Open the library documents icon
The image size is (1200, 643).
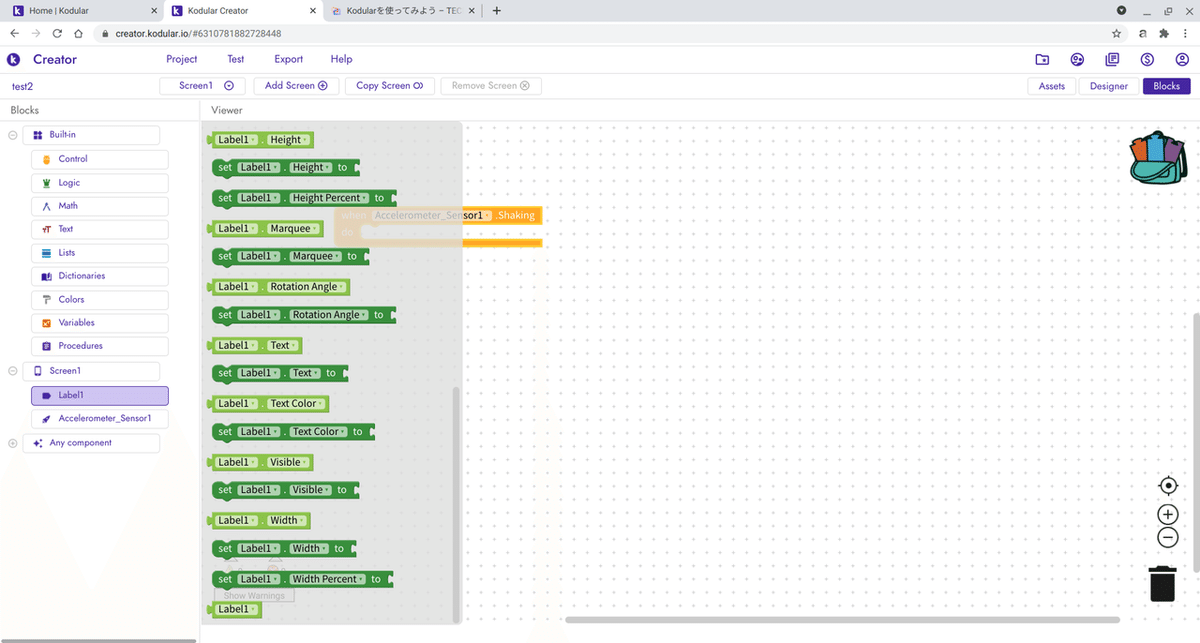pos(1112,59)
